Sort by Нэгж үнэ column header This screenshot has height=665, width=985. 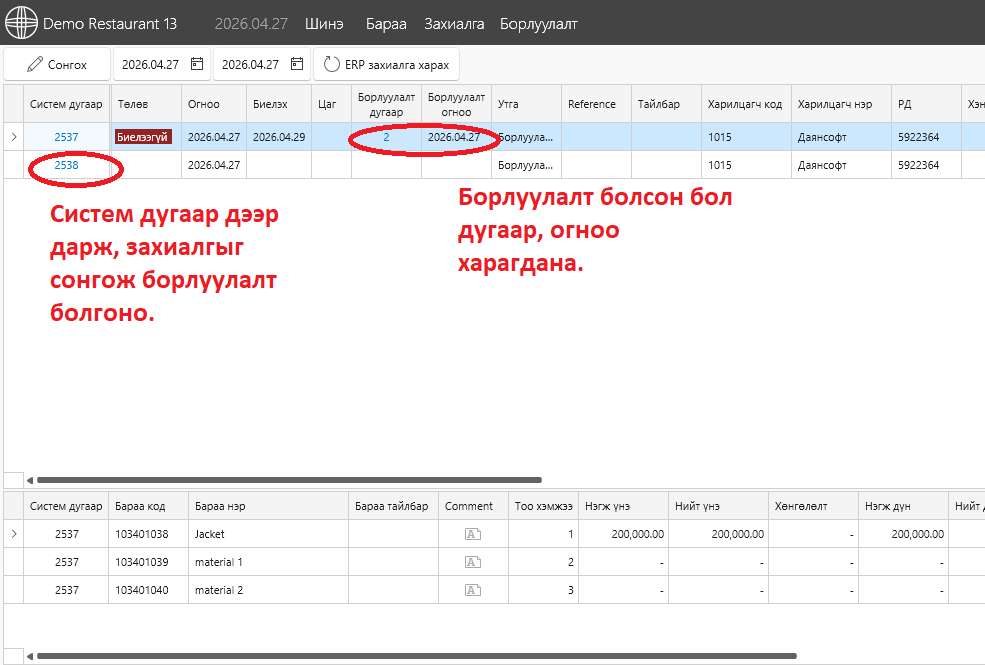pyautogui.click(x=623, y=506)
